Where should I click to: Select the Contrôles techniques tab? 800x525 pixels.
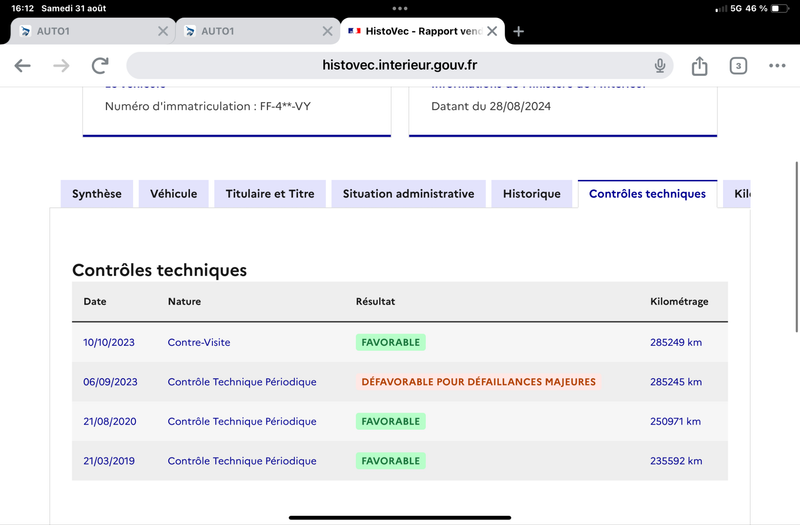(x=647, y=194)
